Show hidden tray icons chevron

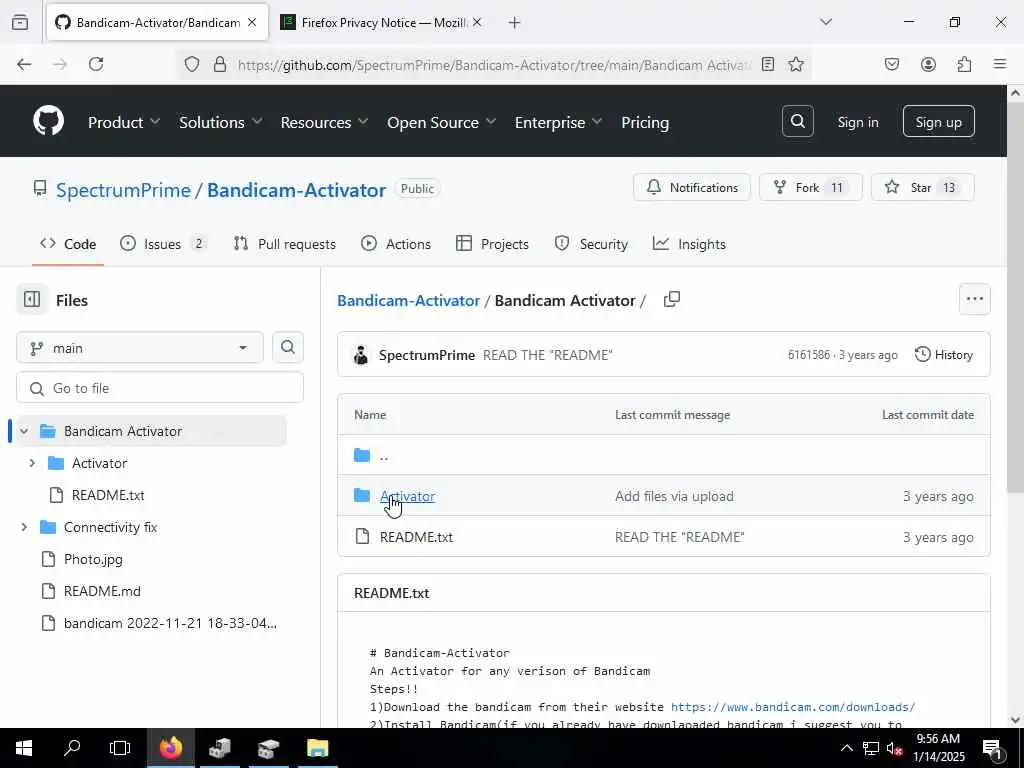tap(846, 748)
